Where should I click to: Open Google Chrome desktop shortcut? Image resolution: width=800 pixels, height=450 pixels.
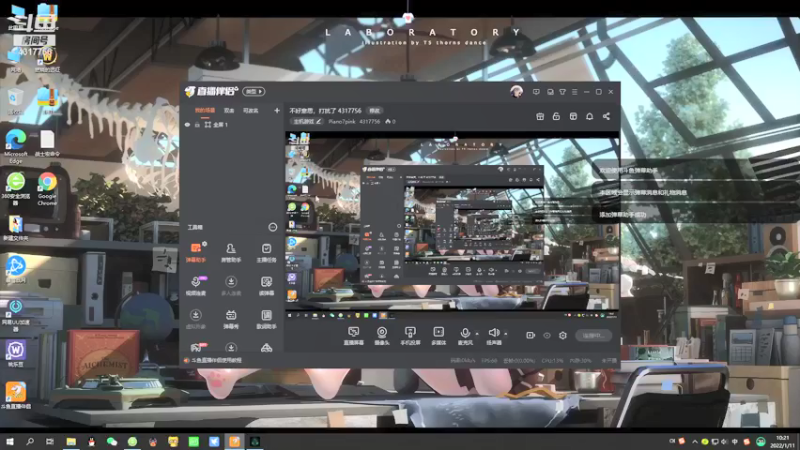[47, 188]
